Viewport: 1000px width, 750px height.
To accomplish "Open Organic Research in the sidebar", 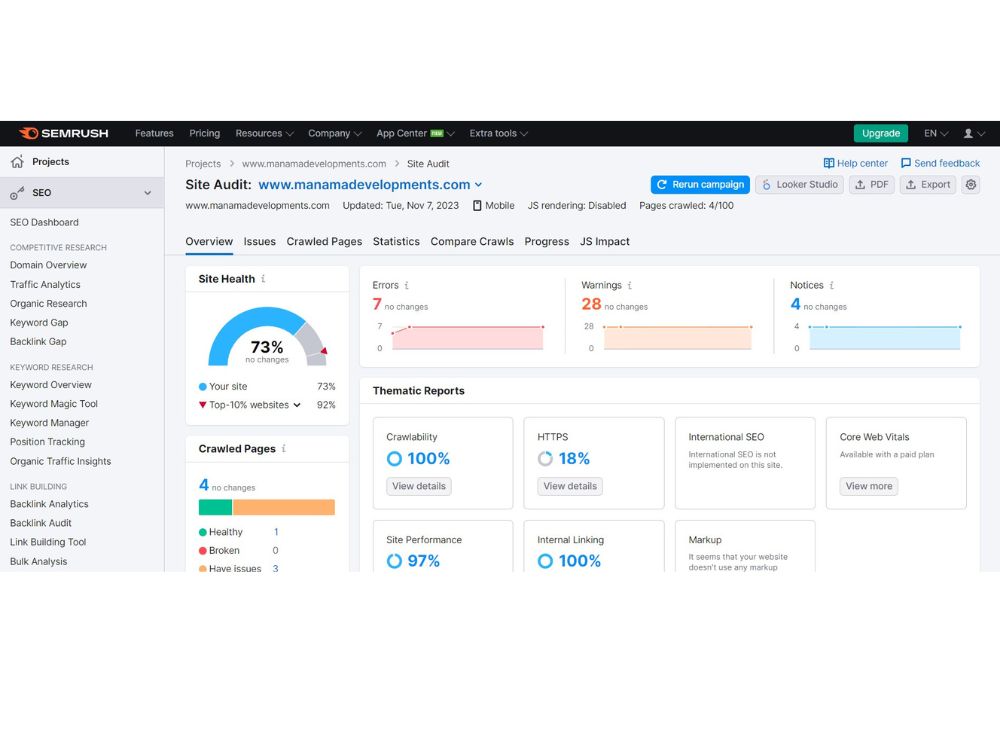I will (48, 304).
